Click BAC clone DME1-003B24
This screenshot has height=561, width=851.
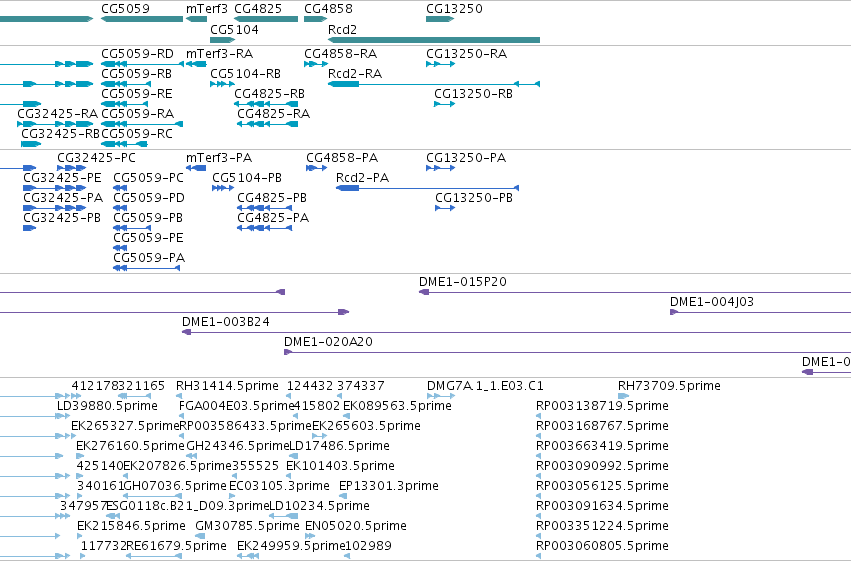(516, 333)
